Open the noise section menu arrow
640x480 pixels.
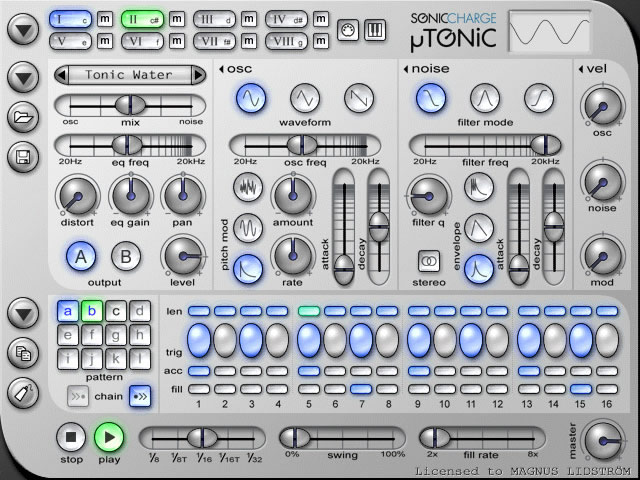(406, 69)
